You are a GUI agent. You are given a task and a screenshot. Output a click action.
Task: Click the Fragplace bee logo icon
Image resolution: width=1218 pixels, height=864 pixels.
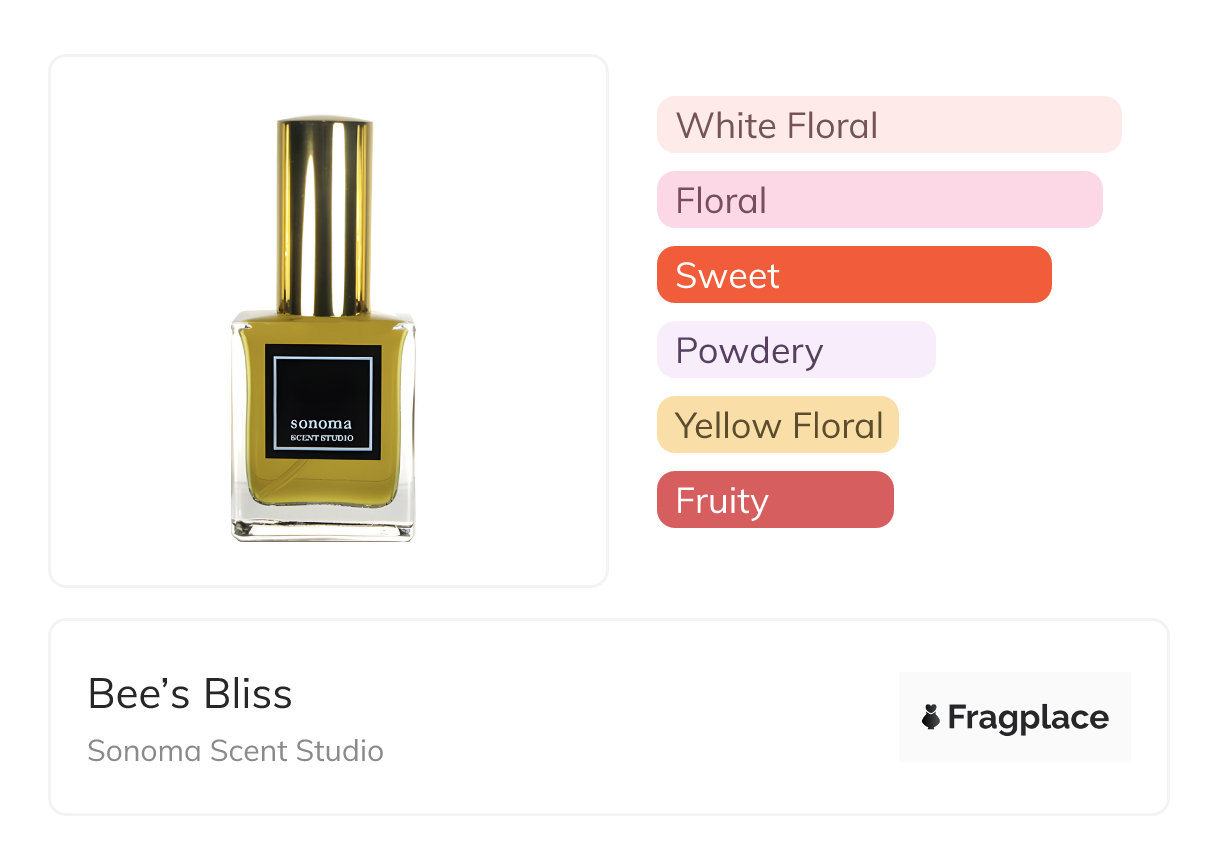tap(931, 717)
